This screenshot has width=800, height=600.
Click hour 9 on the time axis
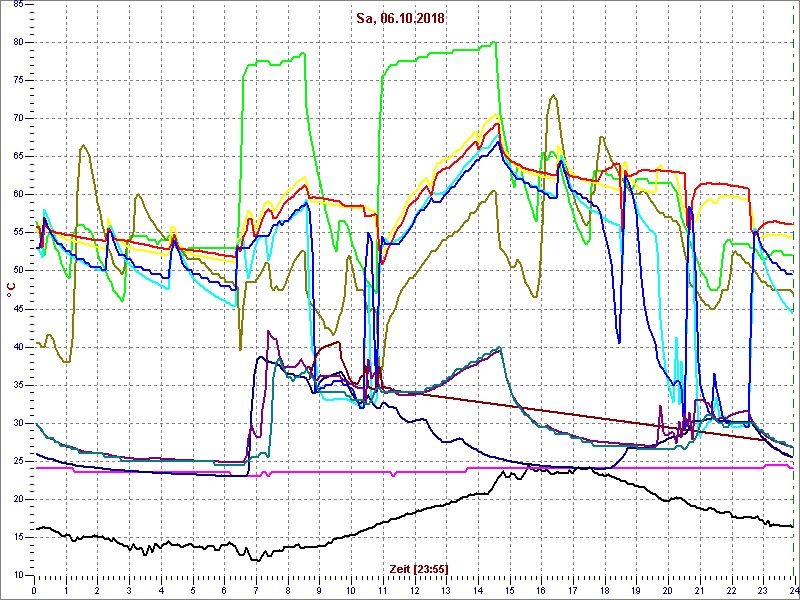[x=319, y=590]
